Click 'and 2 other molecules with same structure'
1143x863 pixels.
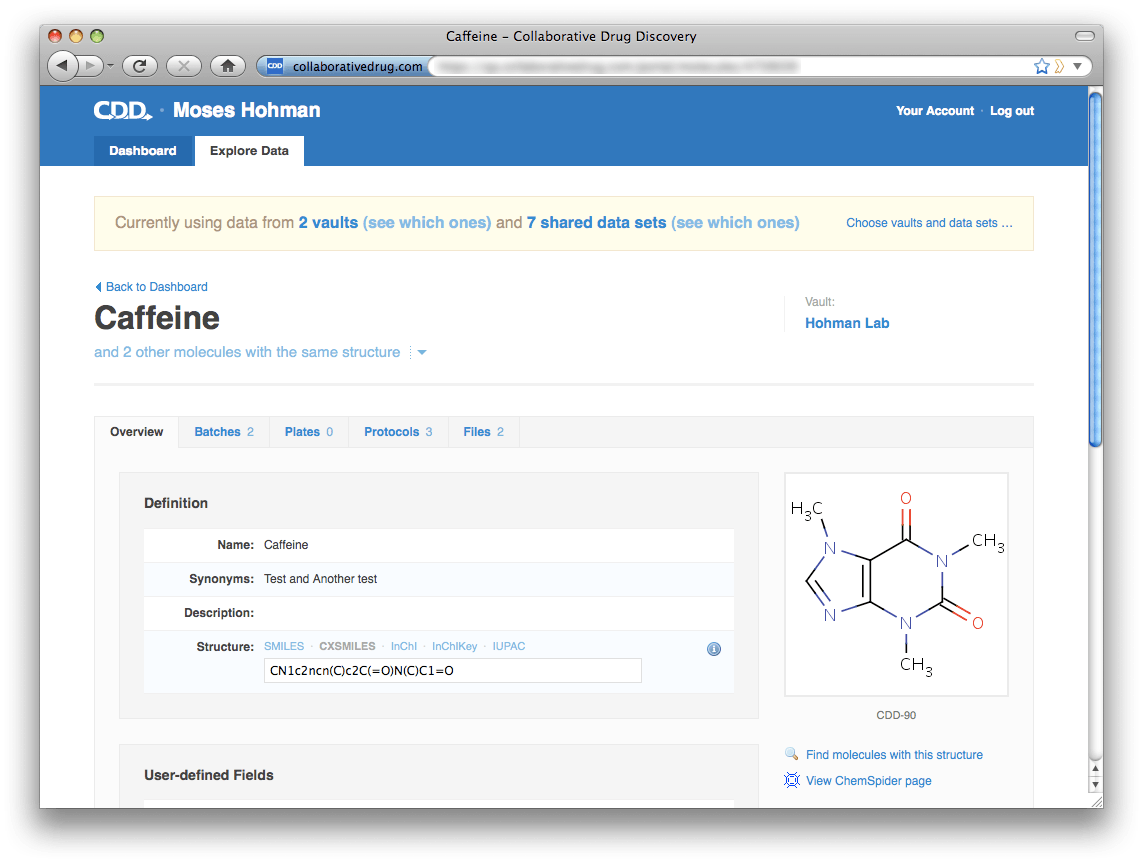click(x=247, y=352)
